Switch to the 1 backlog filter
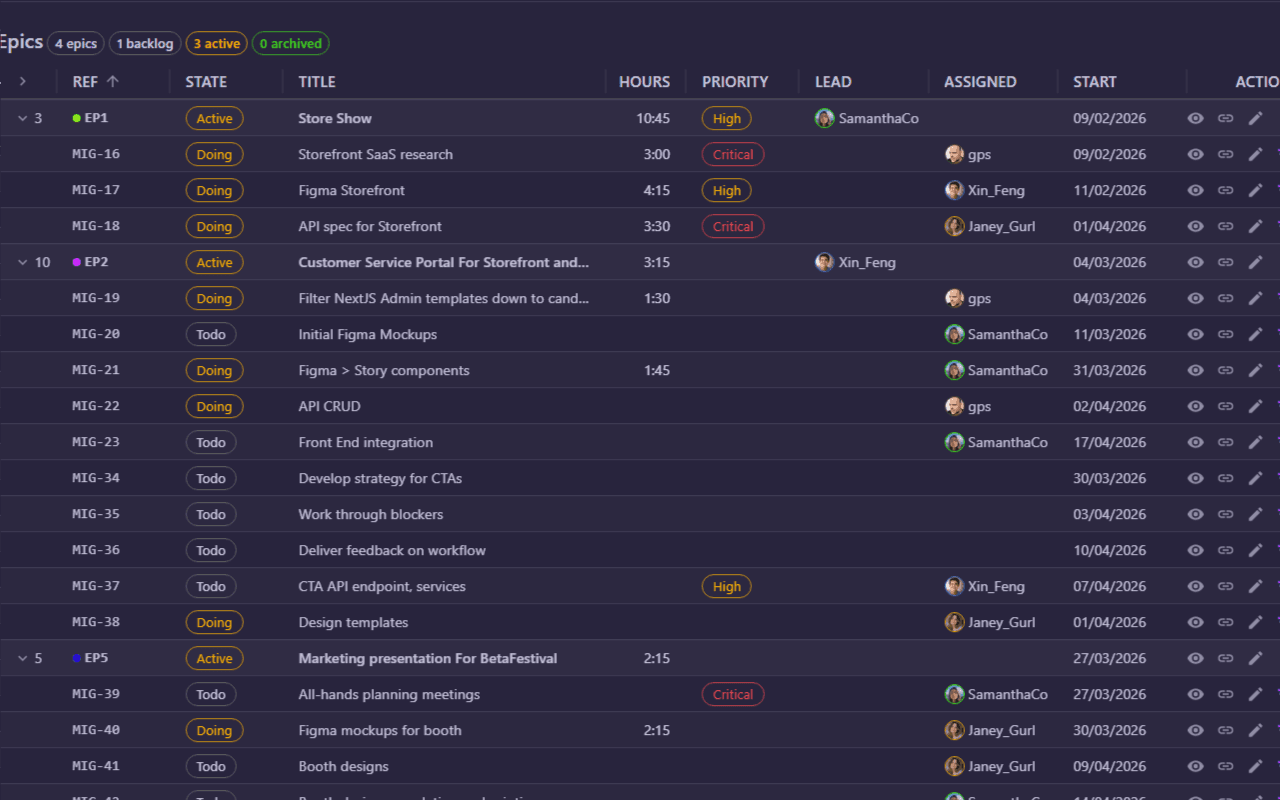This screenshot has width=1280, height=800. pos(144,43)
